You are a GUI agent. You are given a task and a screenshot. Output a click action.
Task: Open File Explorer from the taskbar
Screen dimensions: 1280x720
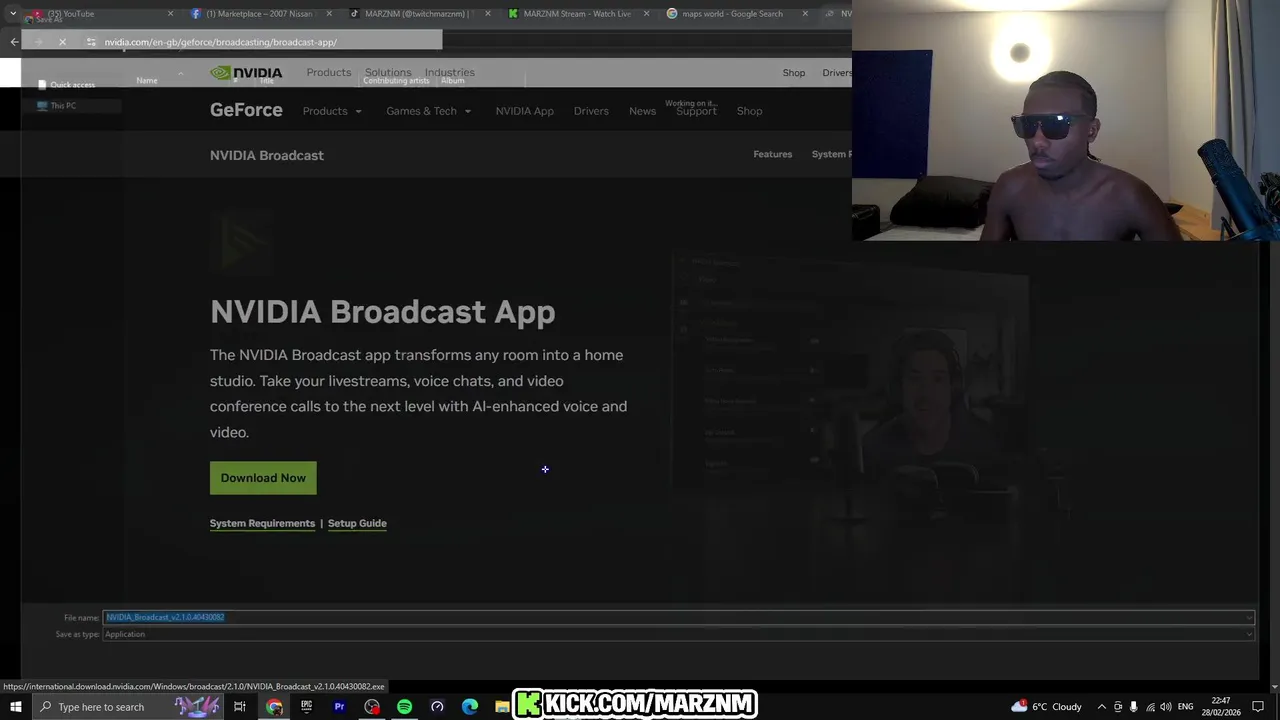[x=502, y=707]
